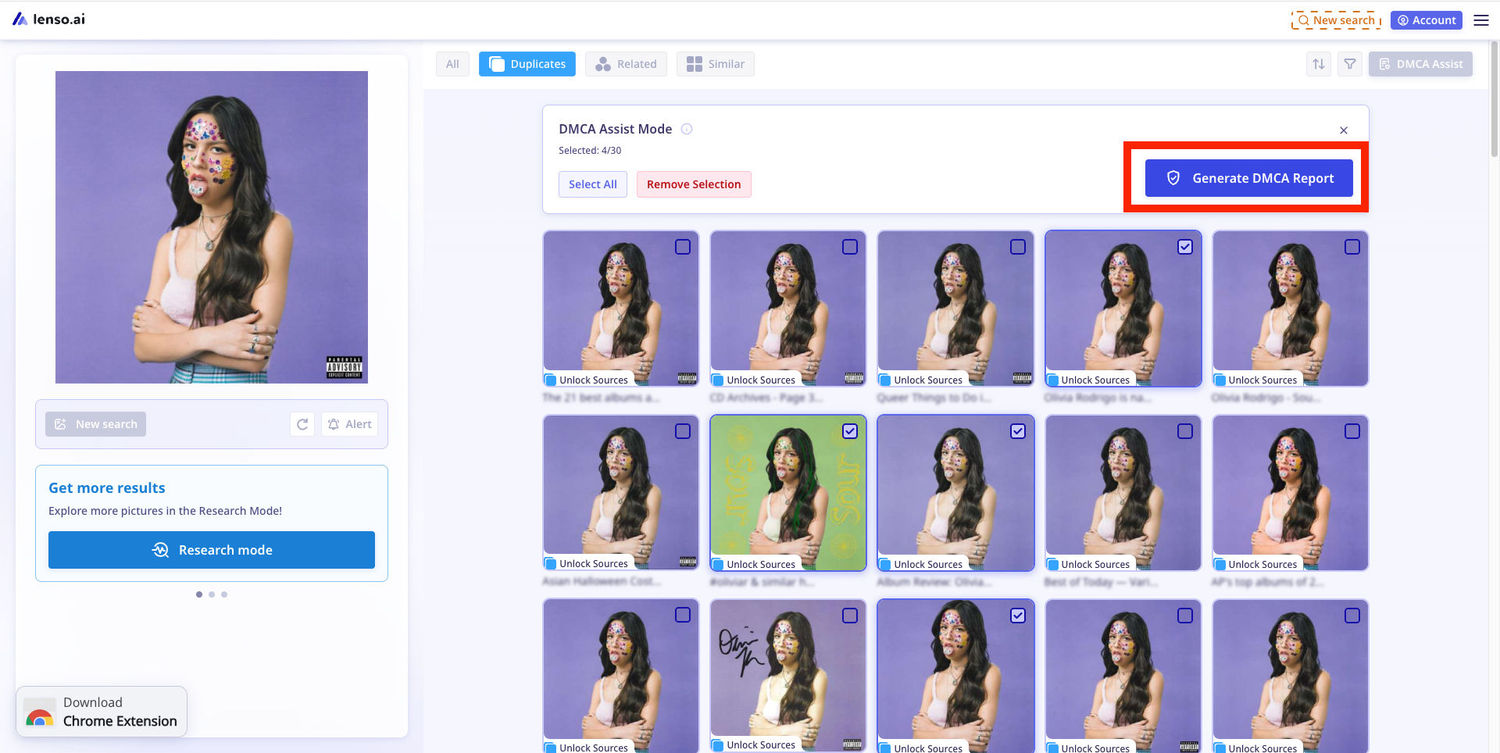The image size is (1500, 753).
Task: Click Remove Selection
Action: click(694, 184)
